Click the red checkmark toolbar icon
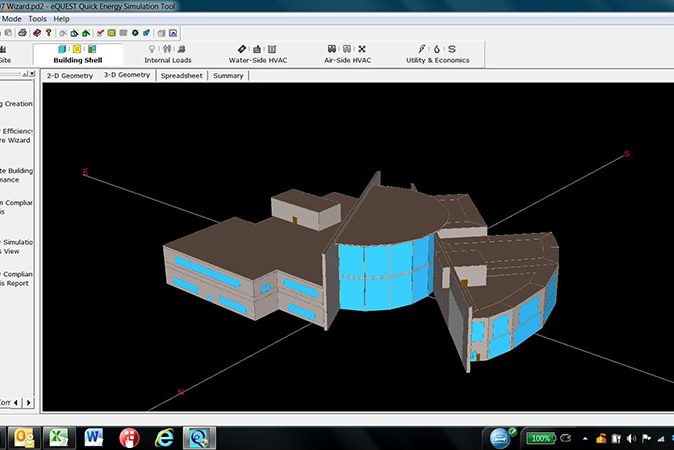 click(100, 32)
